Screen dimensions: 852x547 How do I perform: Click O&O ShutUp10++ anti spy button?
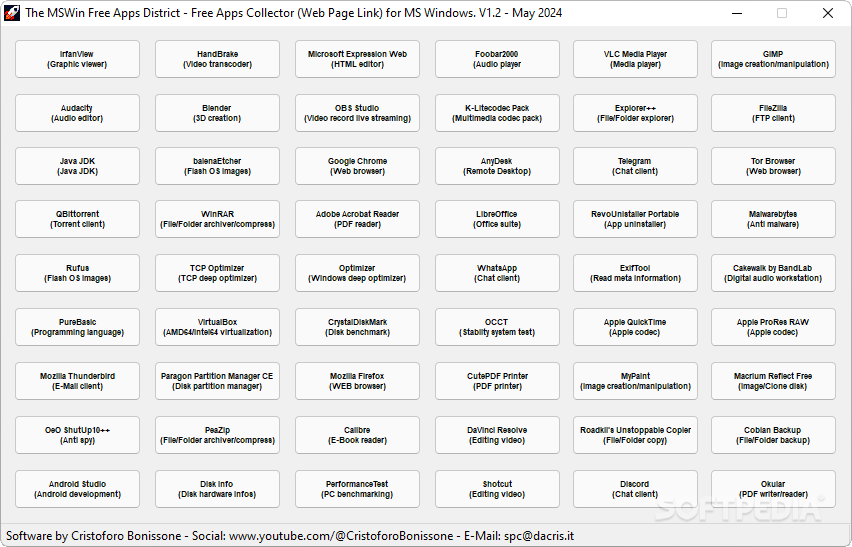coord(77,435)
